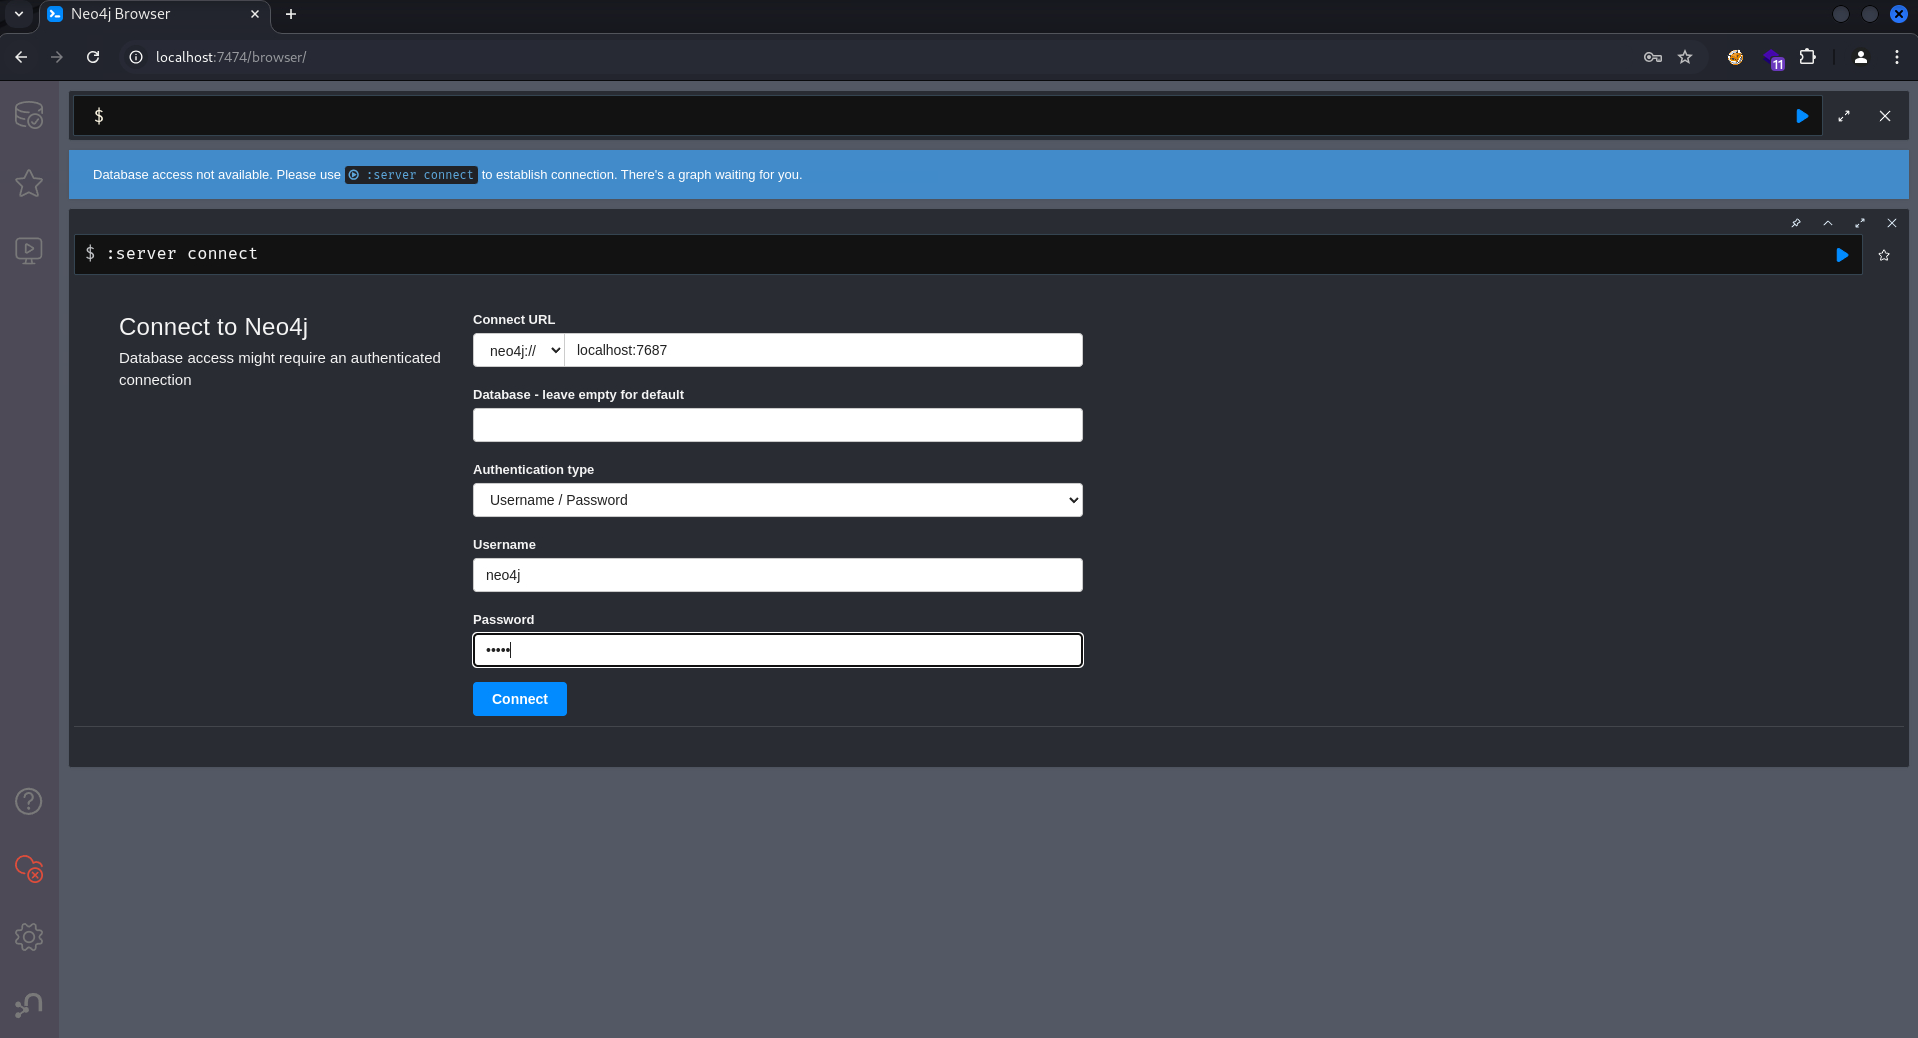Open the Favorites star sidebar panel

point(29,183)
